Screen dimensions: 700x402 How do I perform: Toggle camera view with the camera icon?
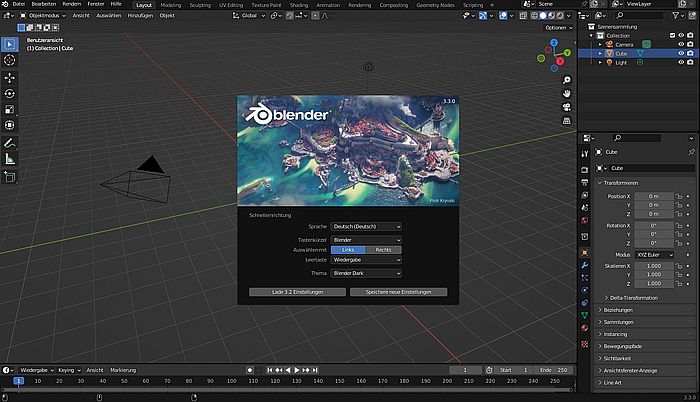click(x=566, y=108)
